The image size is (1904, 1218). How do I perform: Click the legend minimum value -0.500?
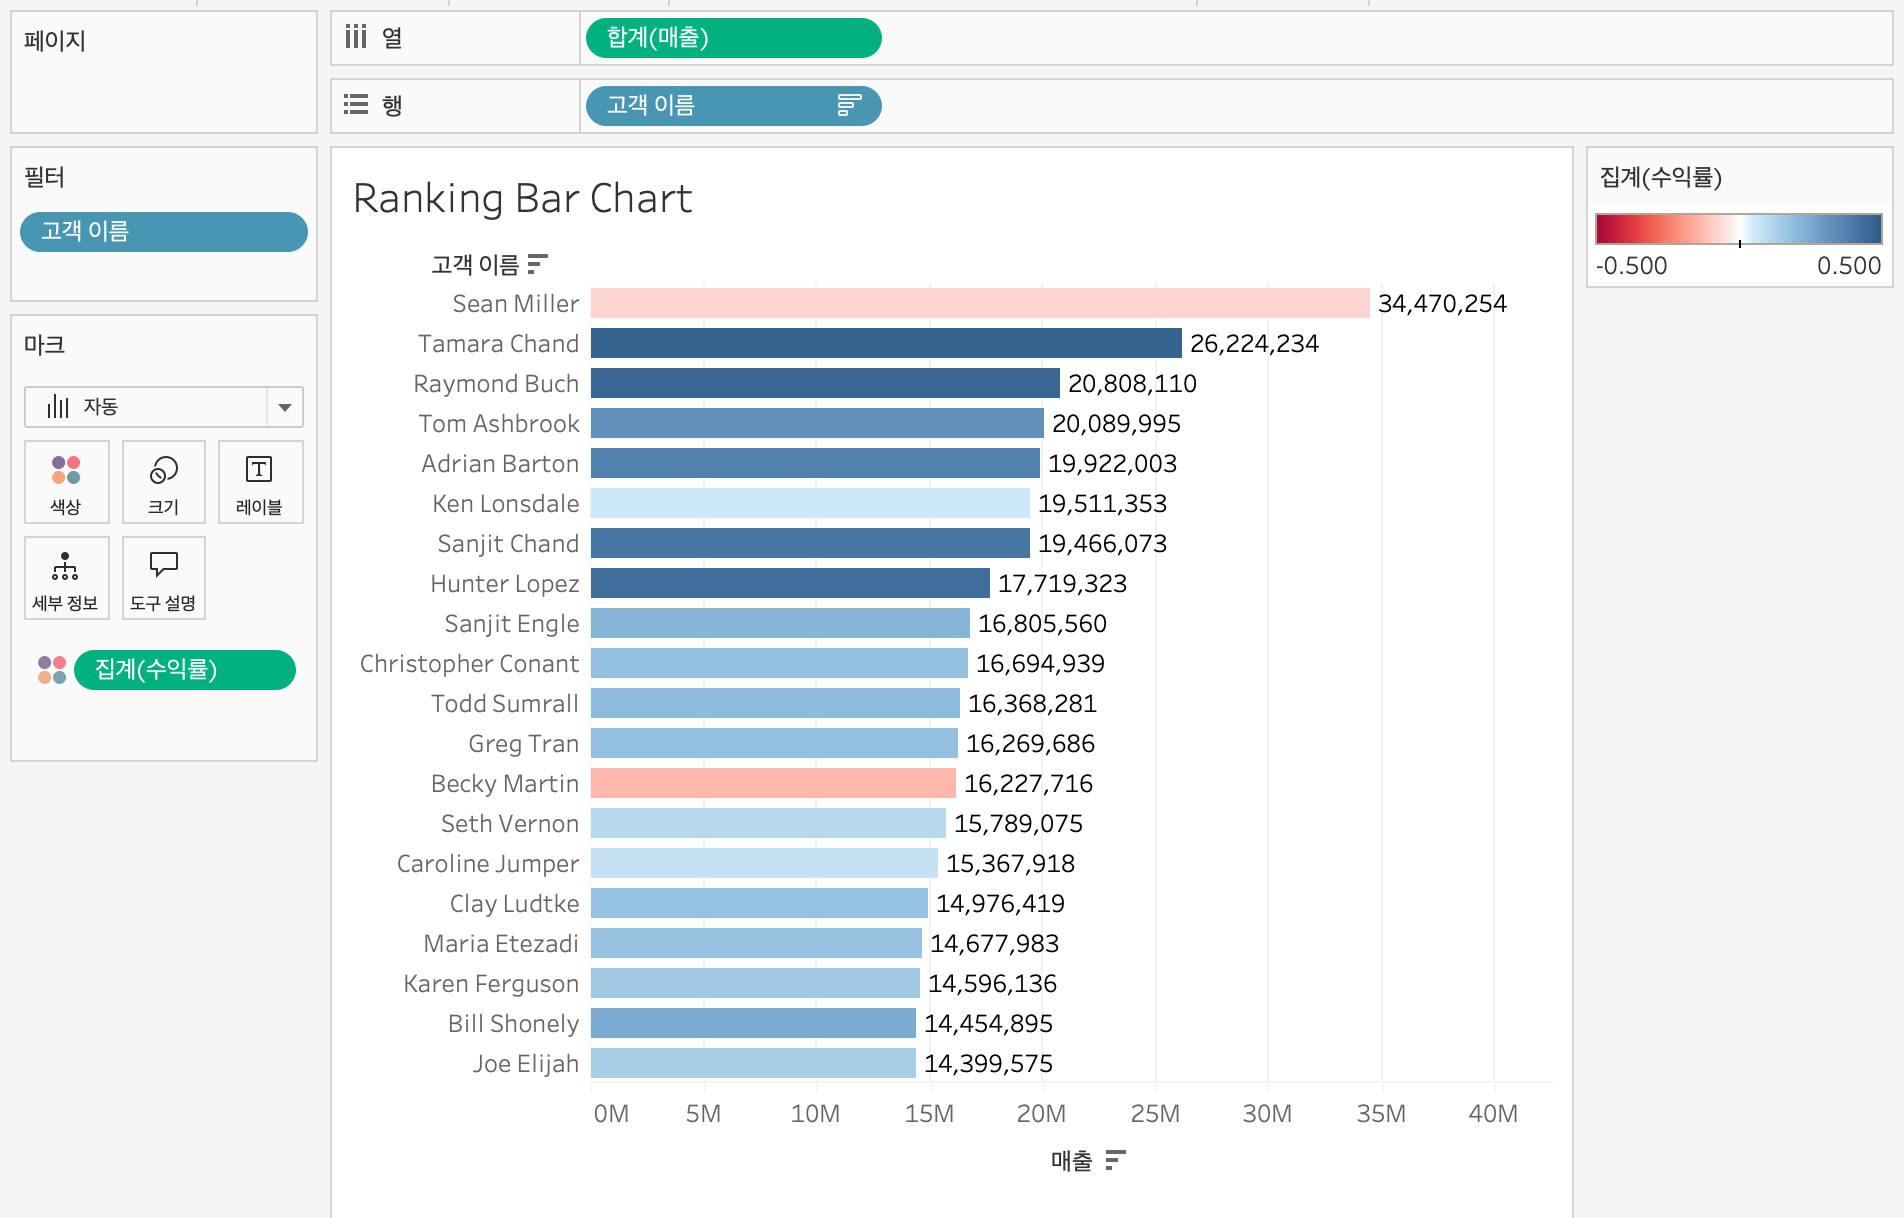click(x=1632, y=266)
